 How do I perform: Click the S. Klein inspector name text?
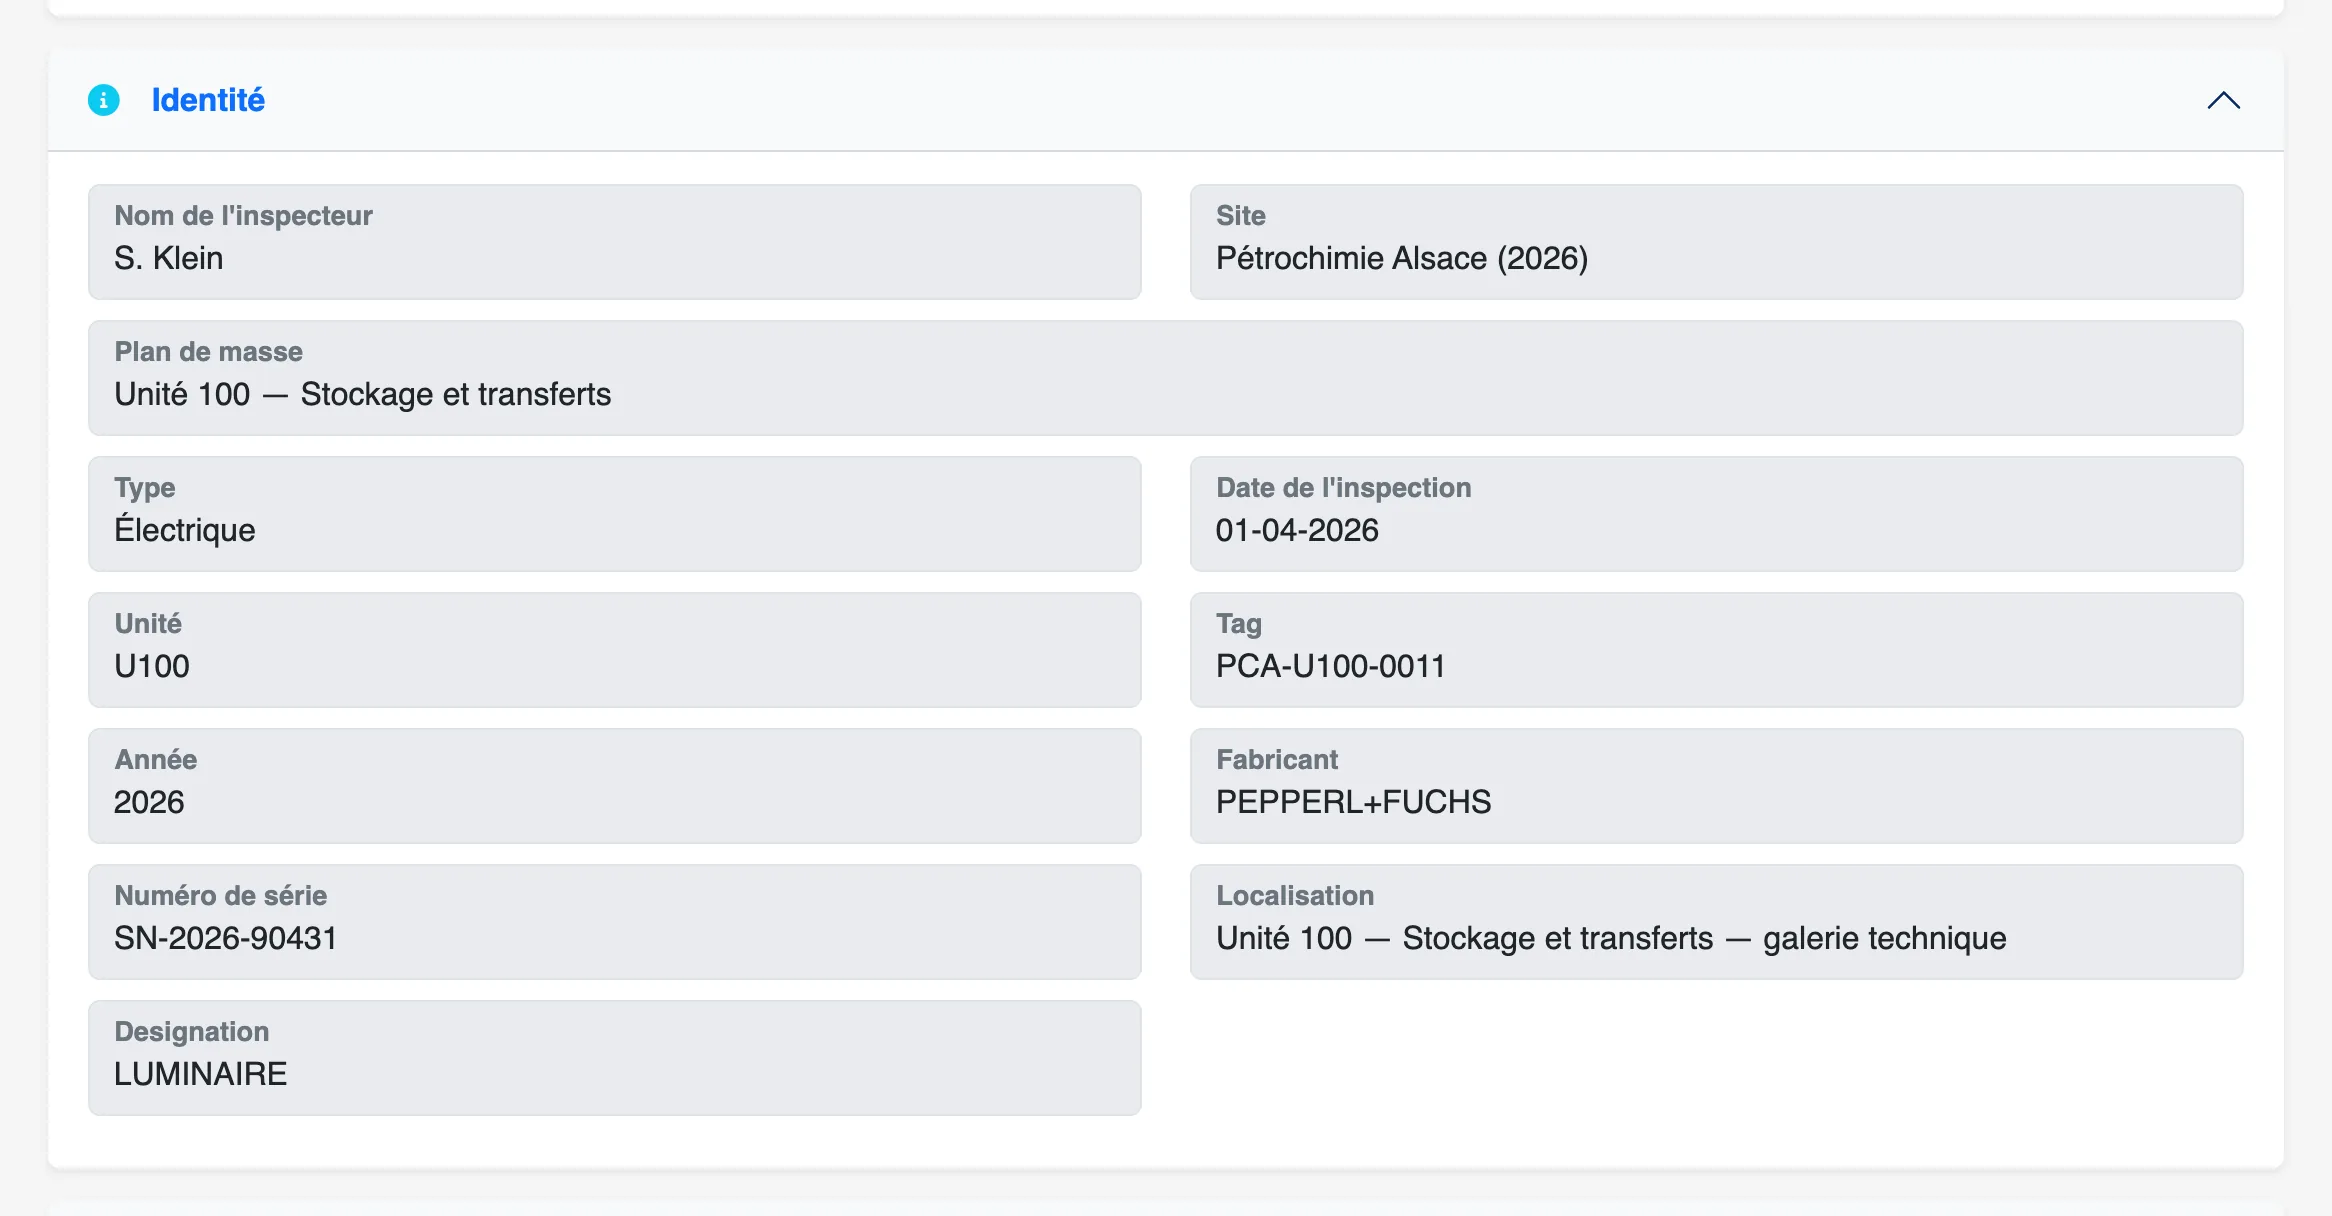pyautogui.click(x=168, y=258)
